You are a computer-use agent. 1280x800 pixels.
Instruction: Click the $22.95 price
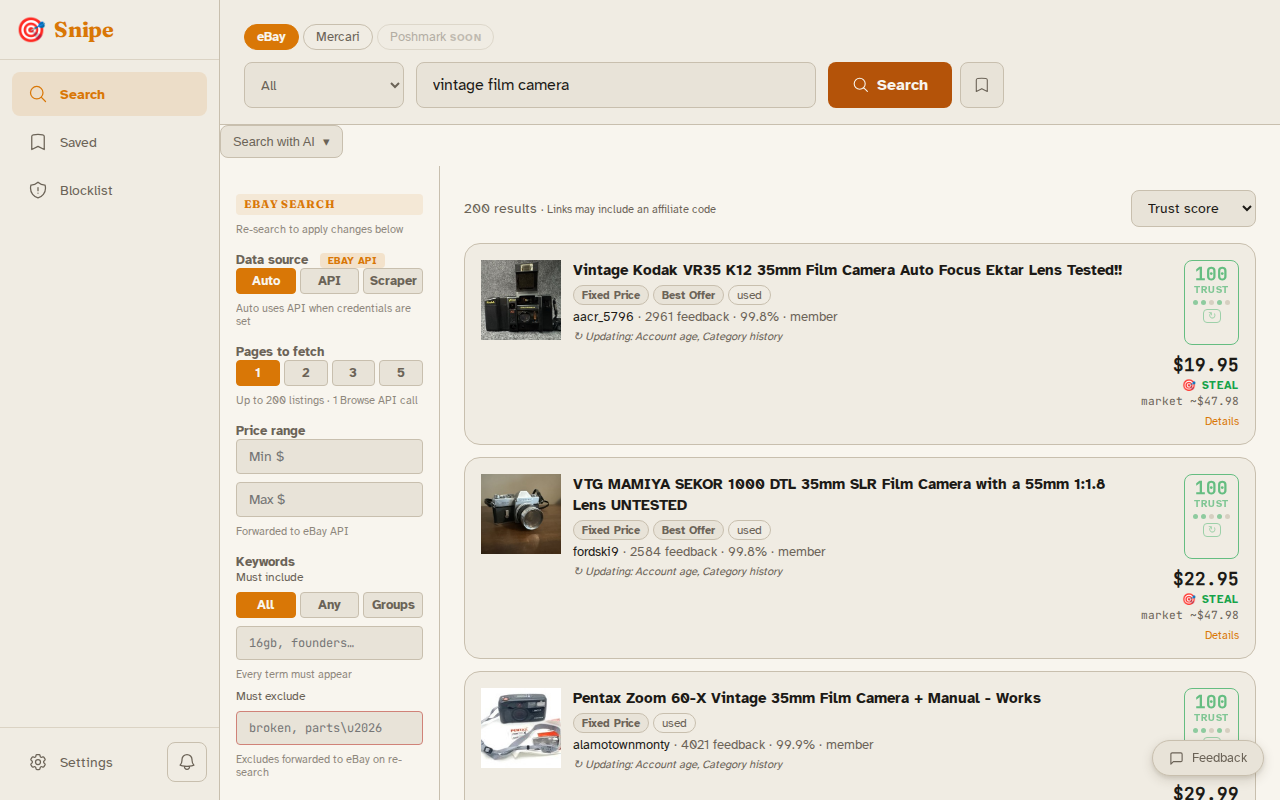(x=1206, y=579)
